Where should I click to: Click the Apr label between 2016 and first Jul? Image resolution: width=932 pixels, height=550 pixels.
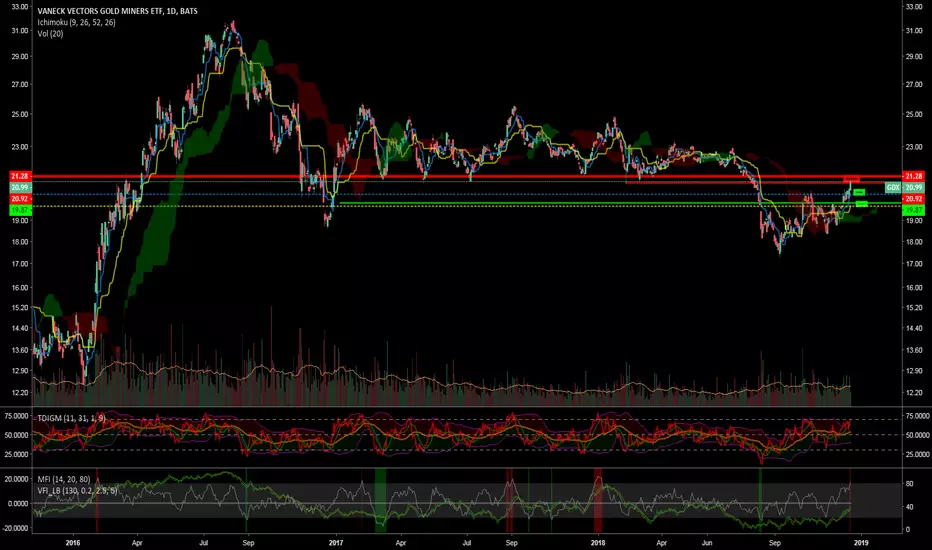point(137,543)
